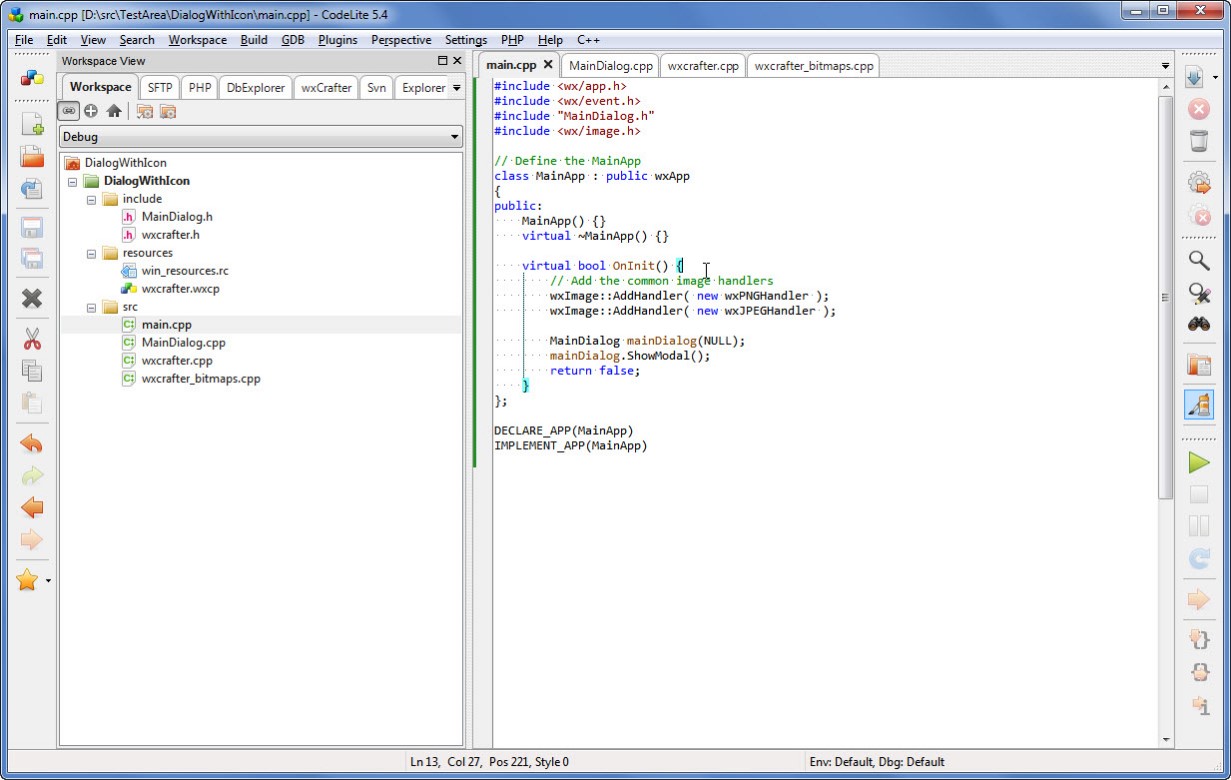Click the New File icon in left toolbar

(x=32, y=124)
